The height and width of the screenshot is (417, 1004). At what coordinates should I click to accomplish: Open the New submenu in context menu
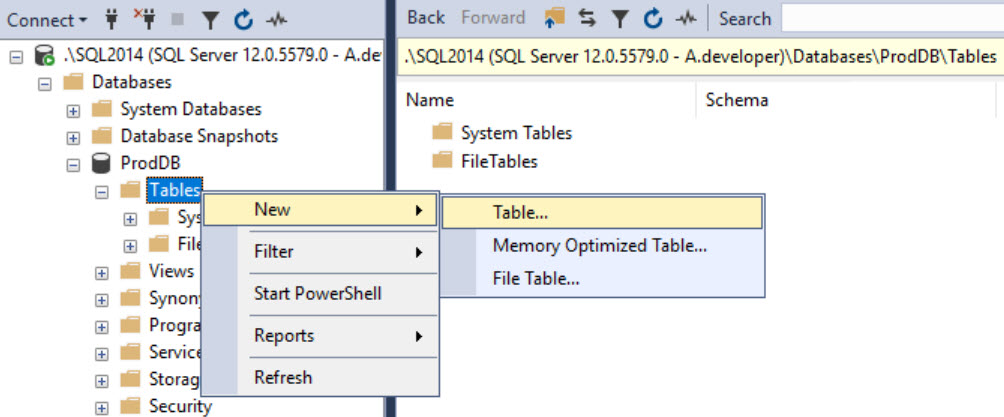point(320,209)
